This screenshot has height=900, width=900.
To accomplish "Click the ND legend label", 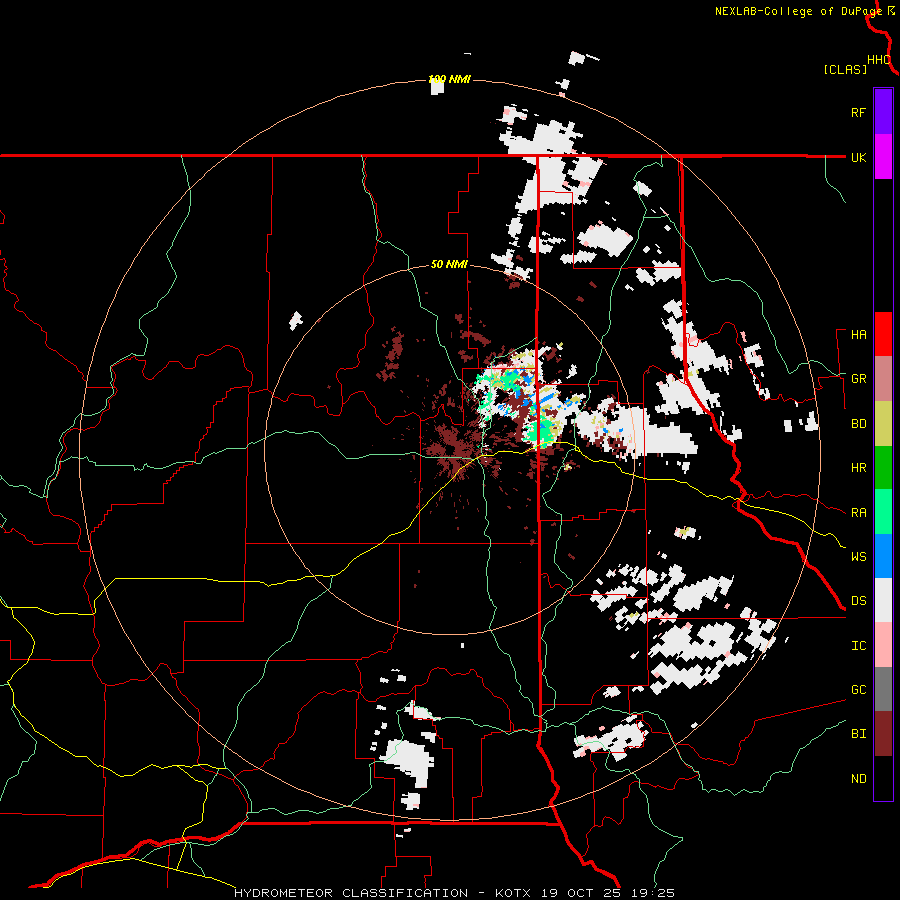I will [x=858, y=778].
